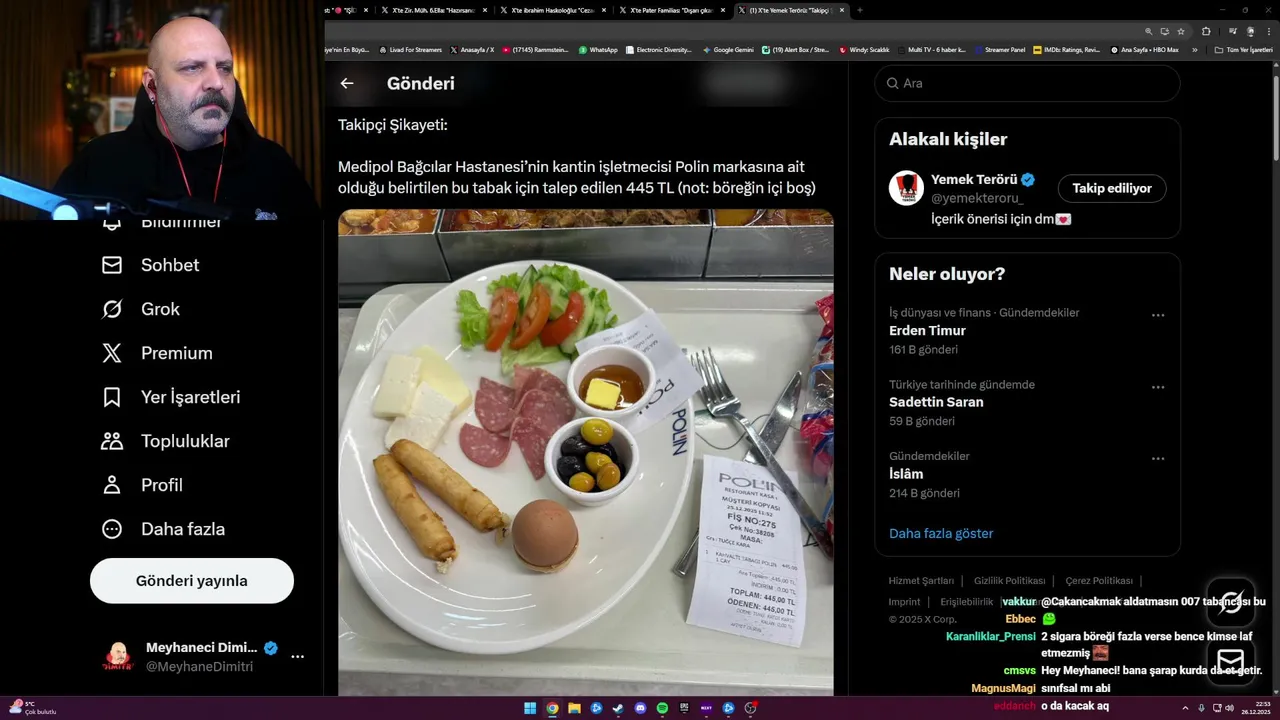1280x720 pixels.
Task: Open Epic Games Launcher from taskbar
Action: click(684, 708)
